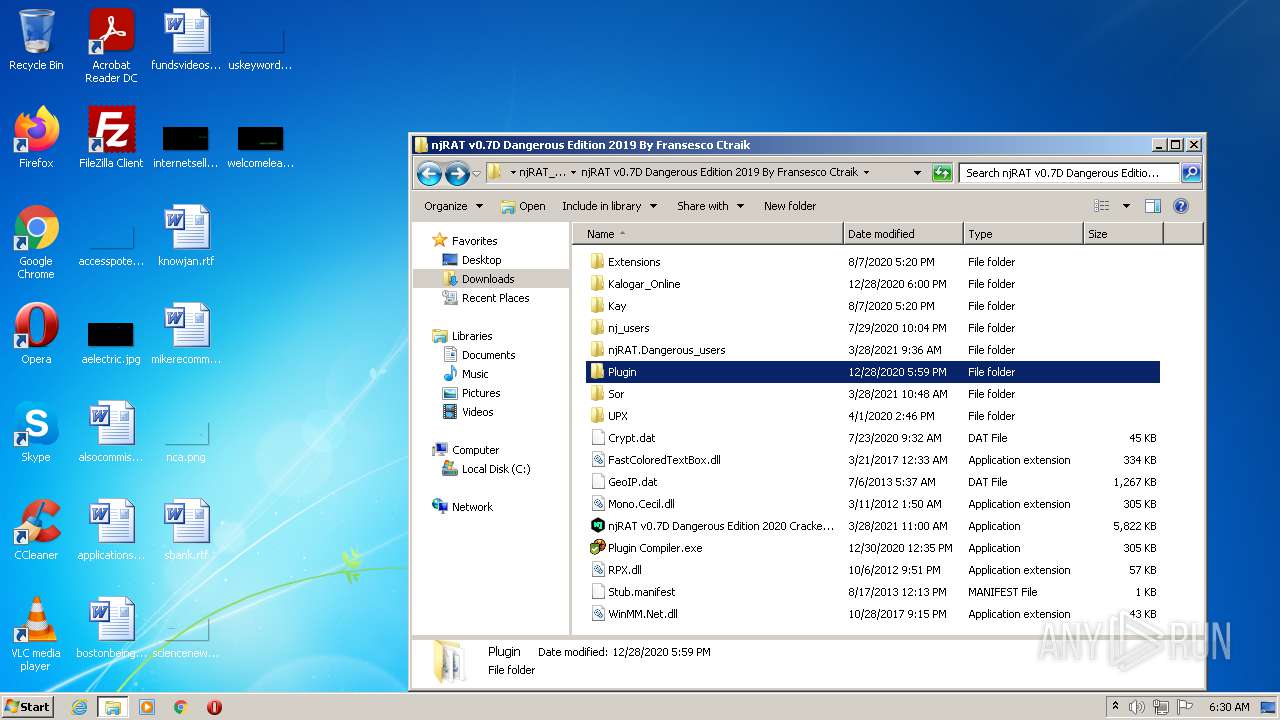Click the search magnifier icon

[1191, 173]
